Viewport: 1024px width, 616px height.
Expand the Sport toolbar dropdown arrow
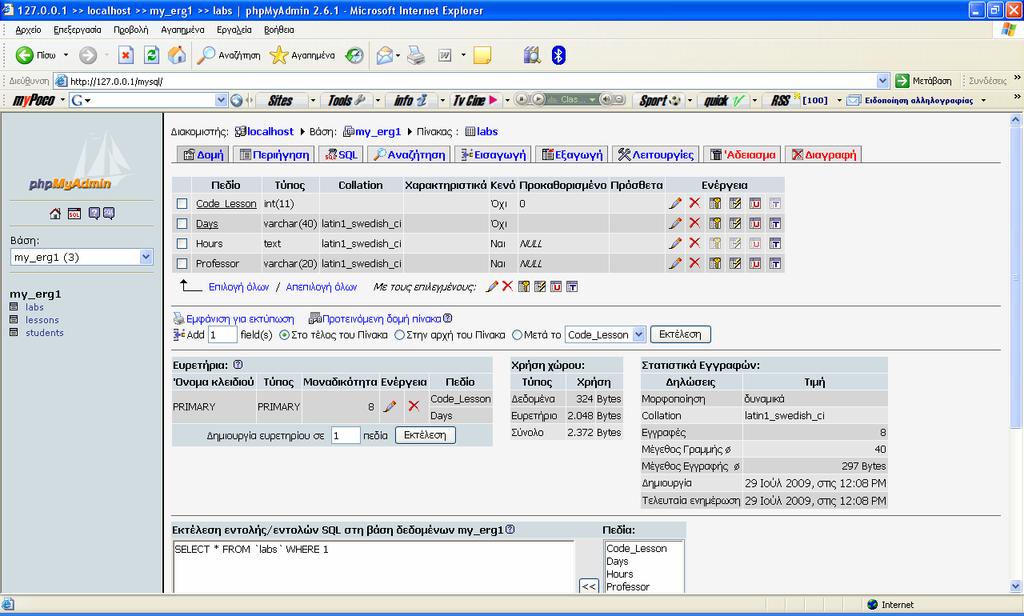point(690,101)
